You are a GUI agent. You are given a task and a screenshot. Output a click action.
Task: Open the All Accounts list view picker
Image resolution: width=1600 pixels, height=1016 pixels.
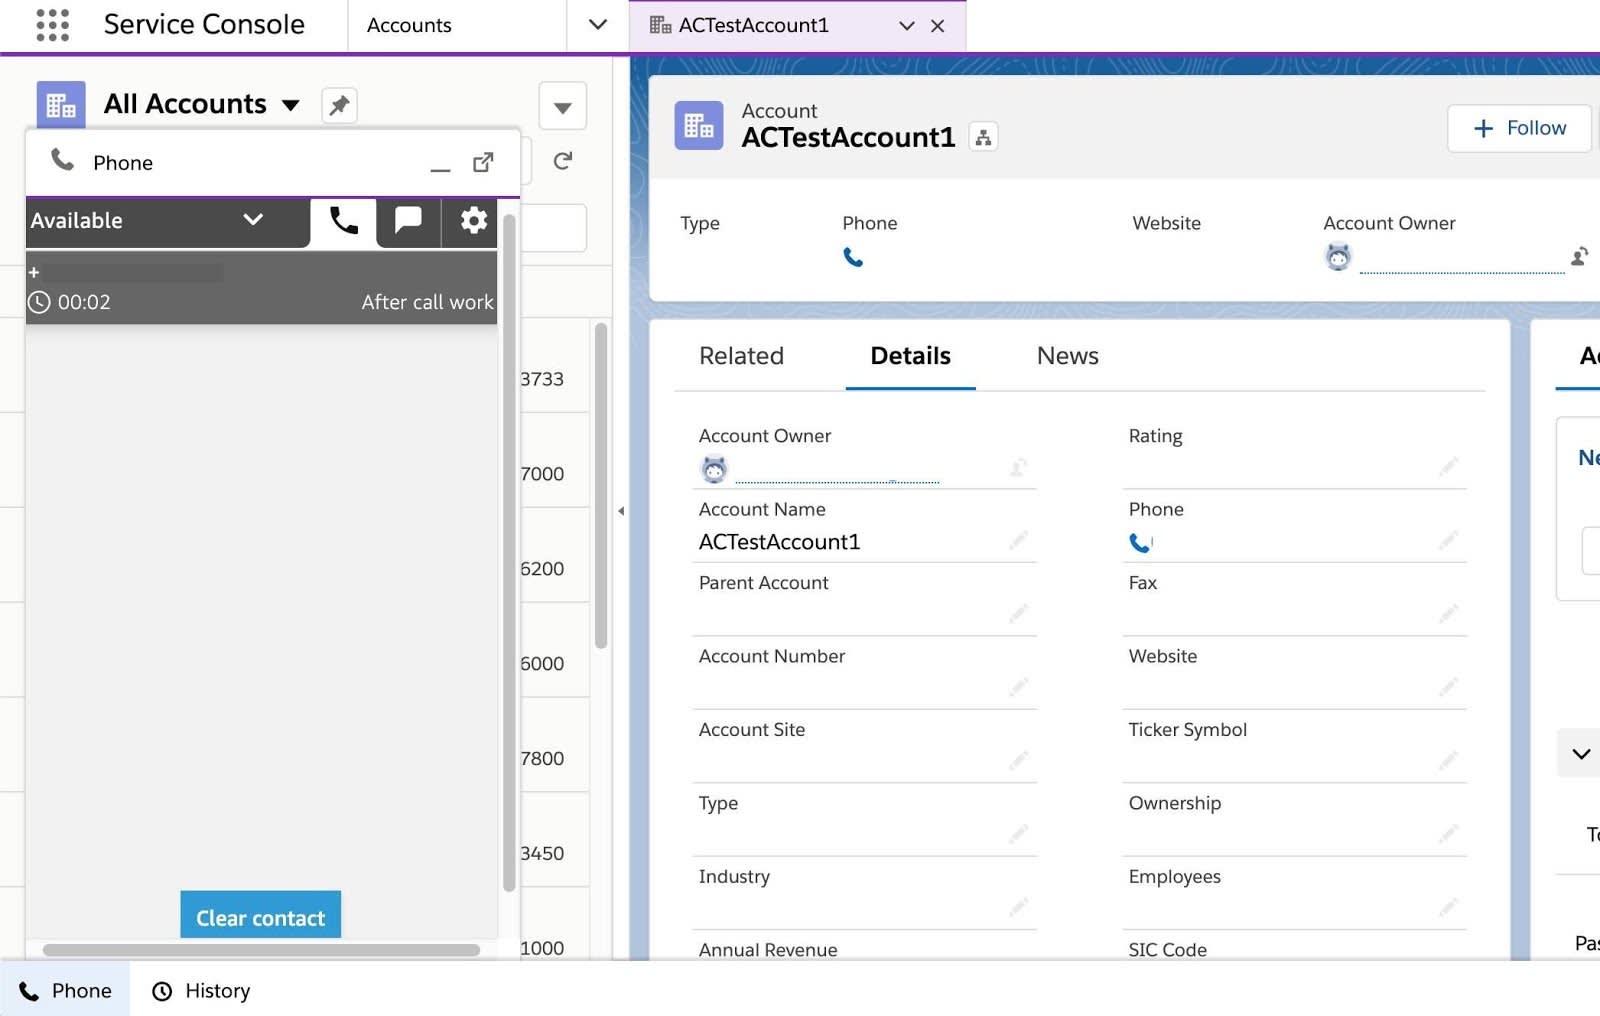point(202,104)
